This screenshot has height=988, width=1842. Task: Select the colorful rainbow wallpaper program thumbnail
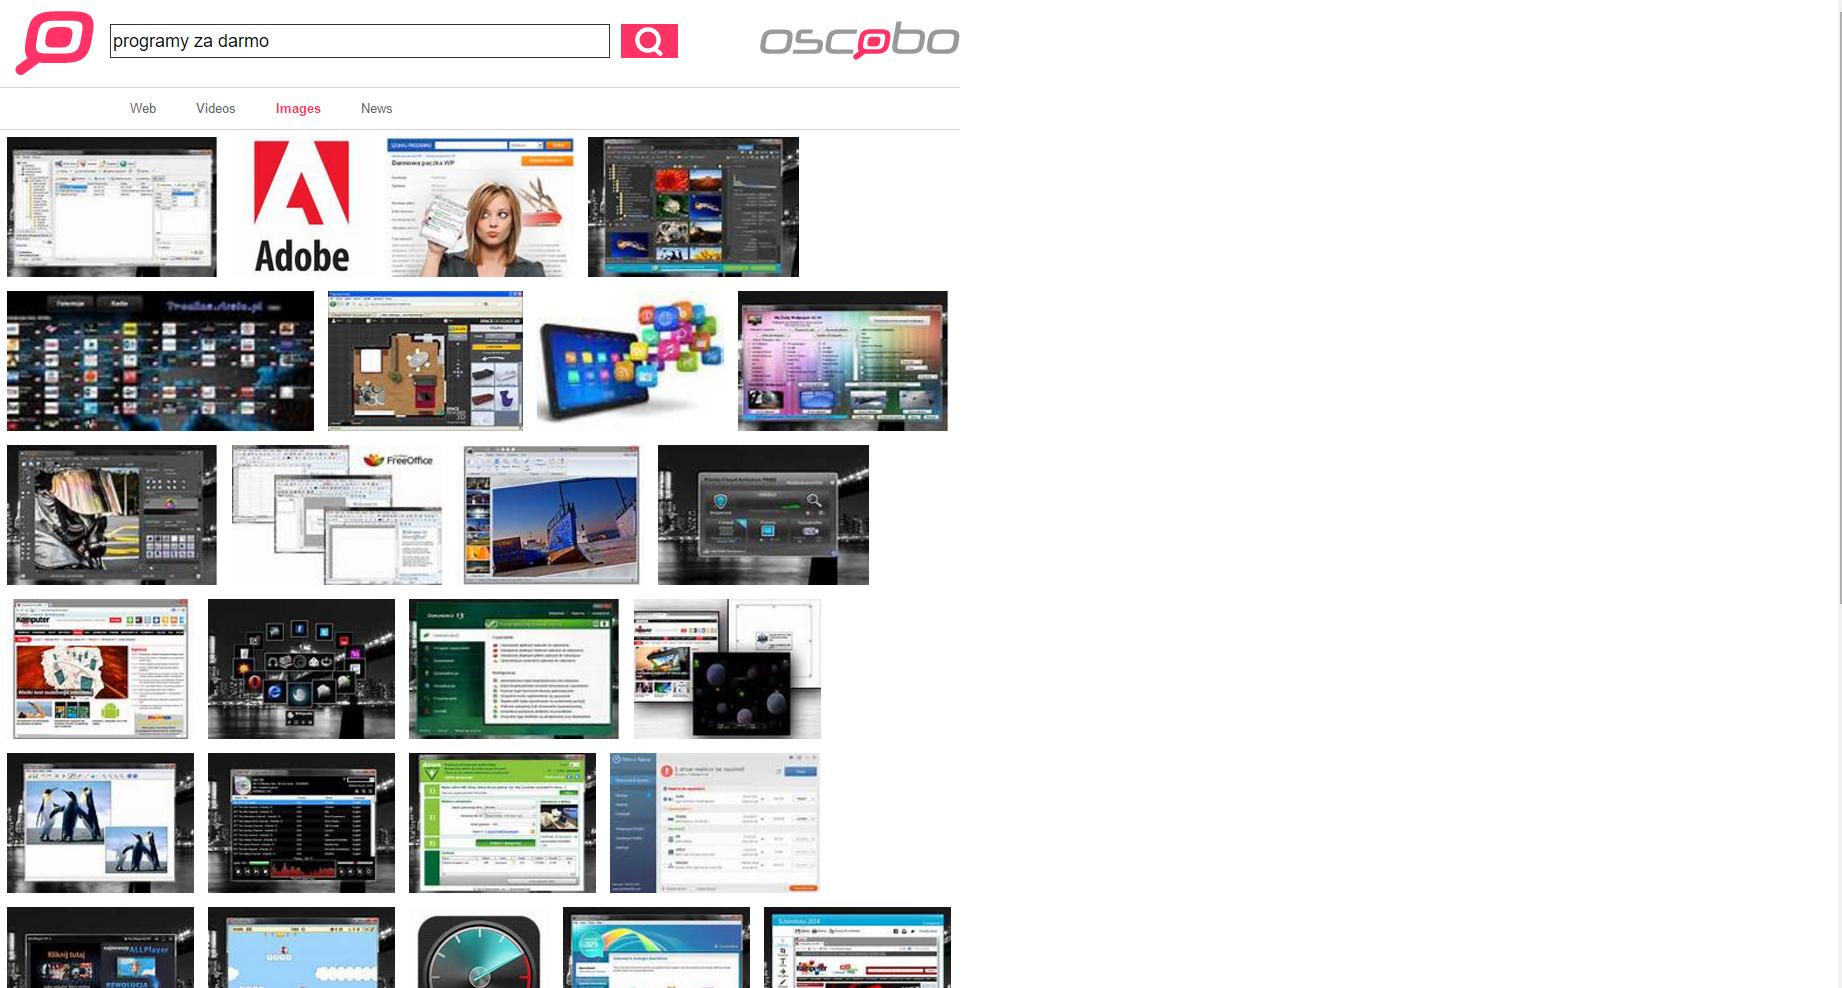tap(842, 361)
